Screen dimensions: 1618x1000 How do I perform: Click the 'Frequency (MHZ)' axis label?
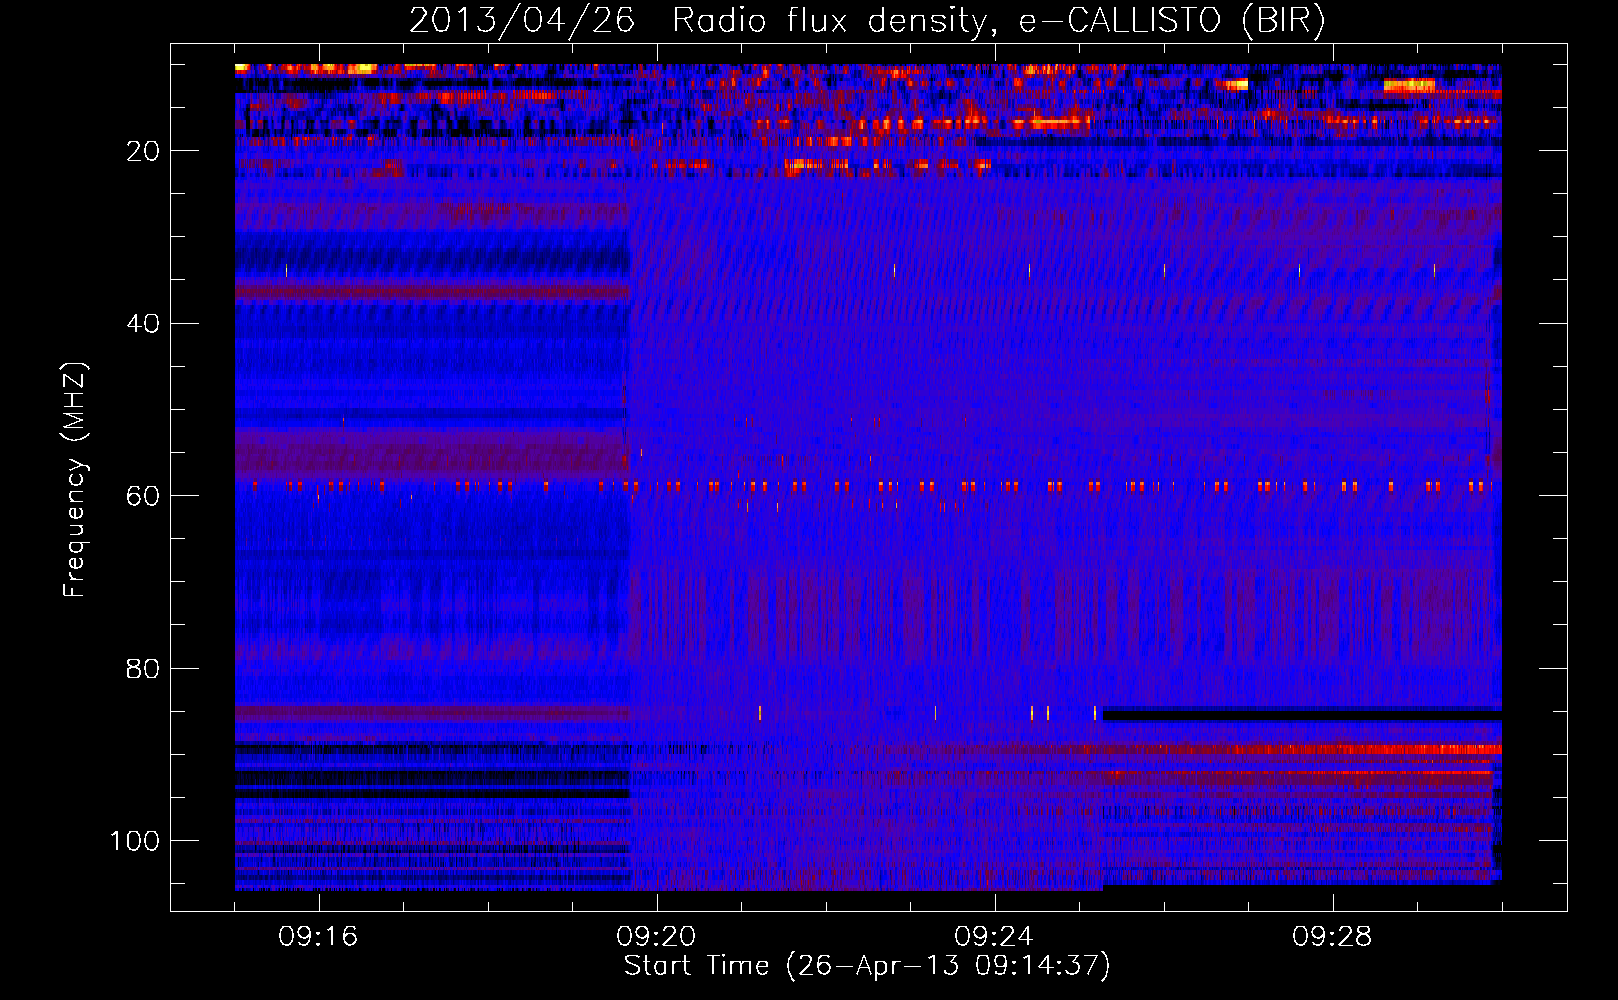pyautogui.click(x=75, y=480)
